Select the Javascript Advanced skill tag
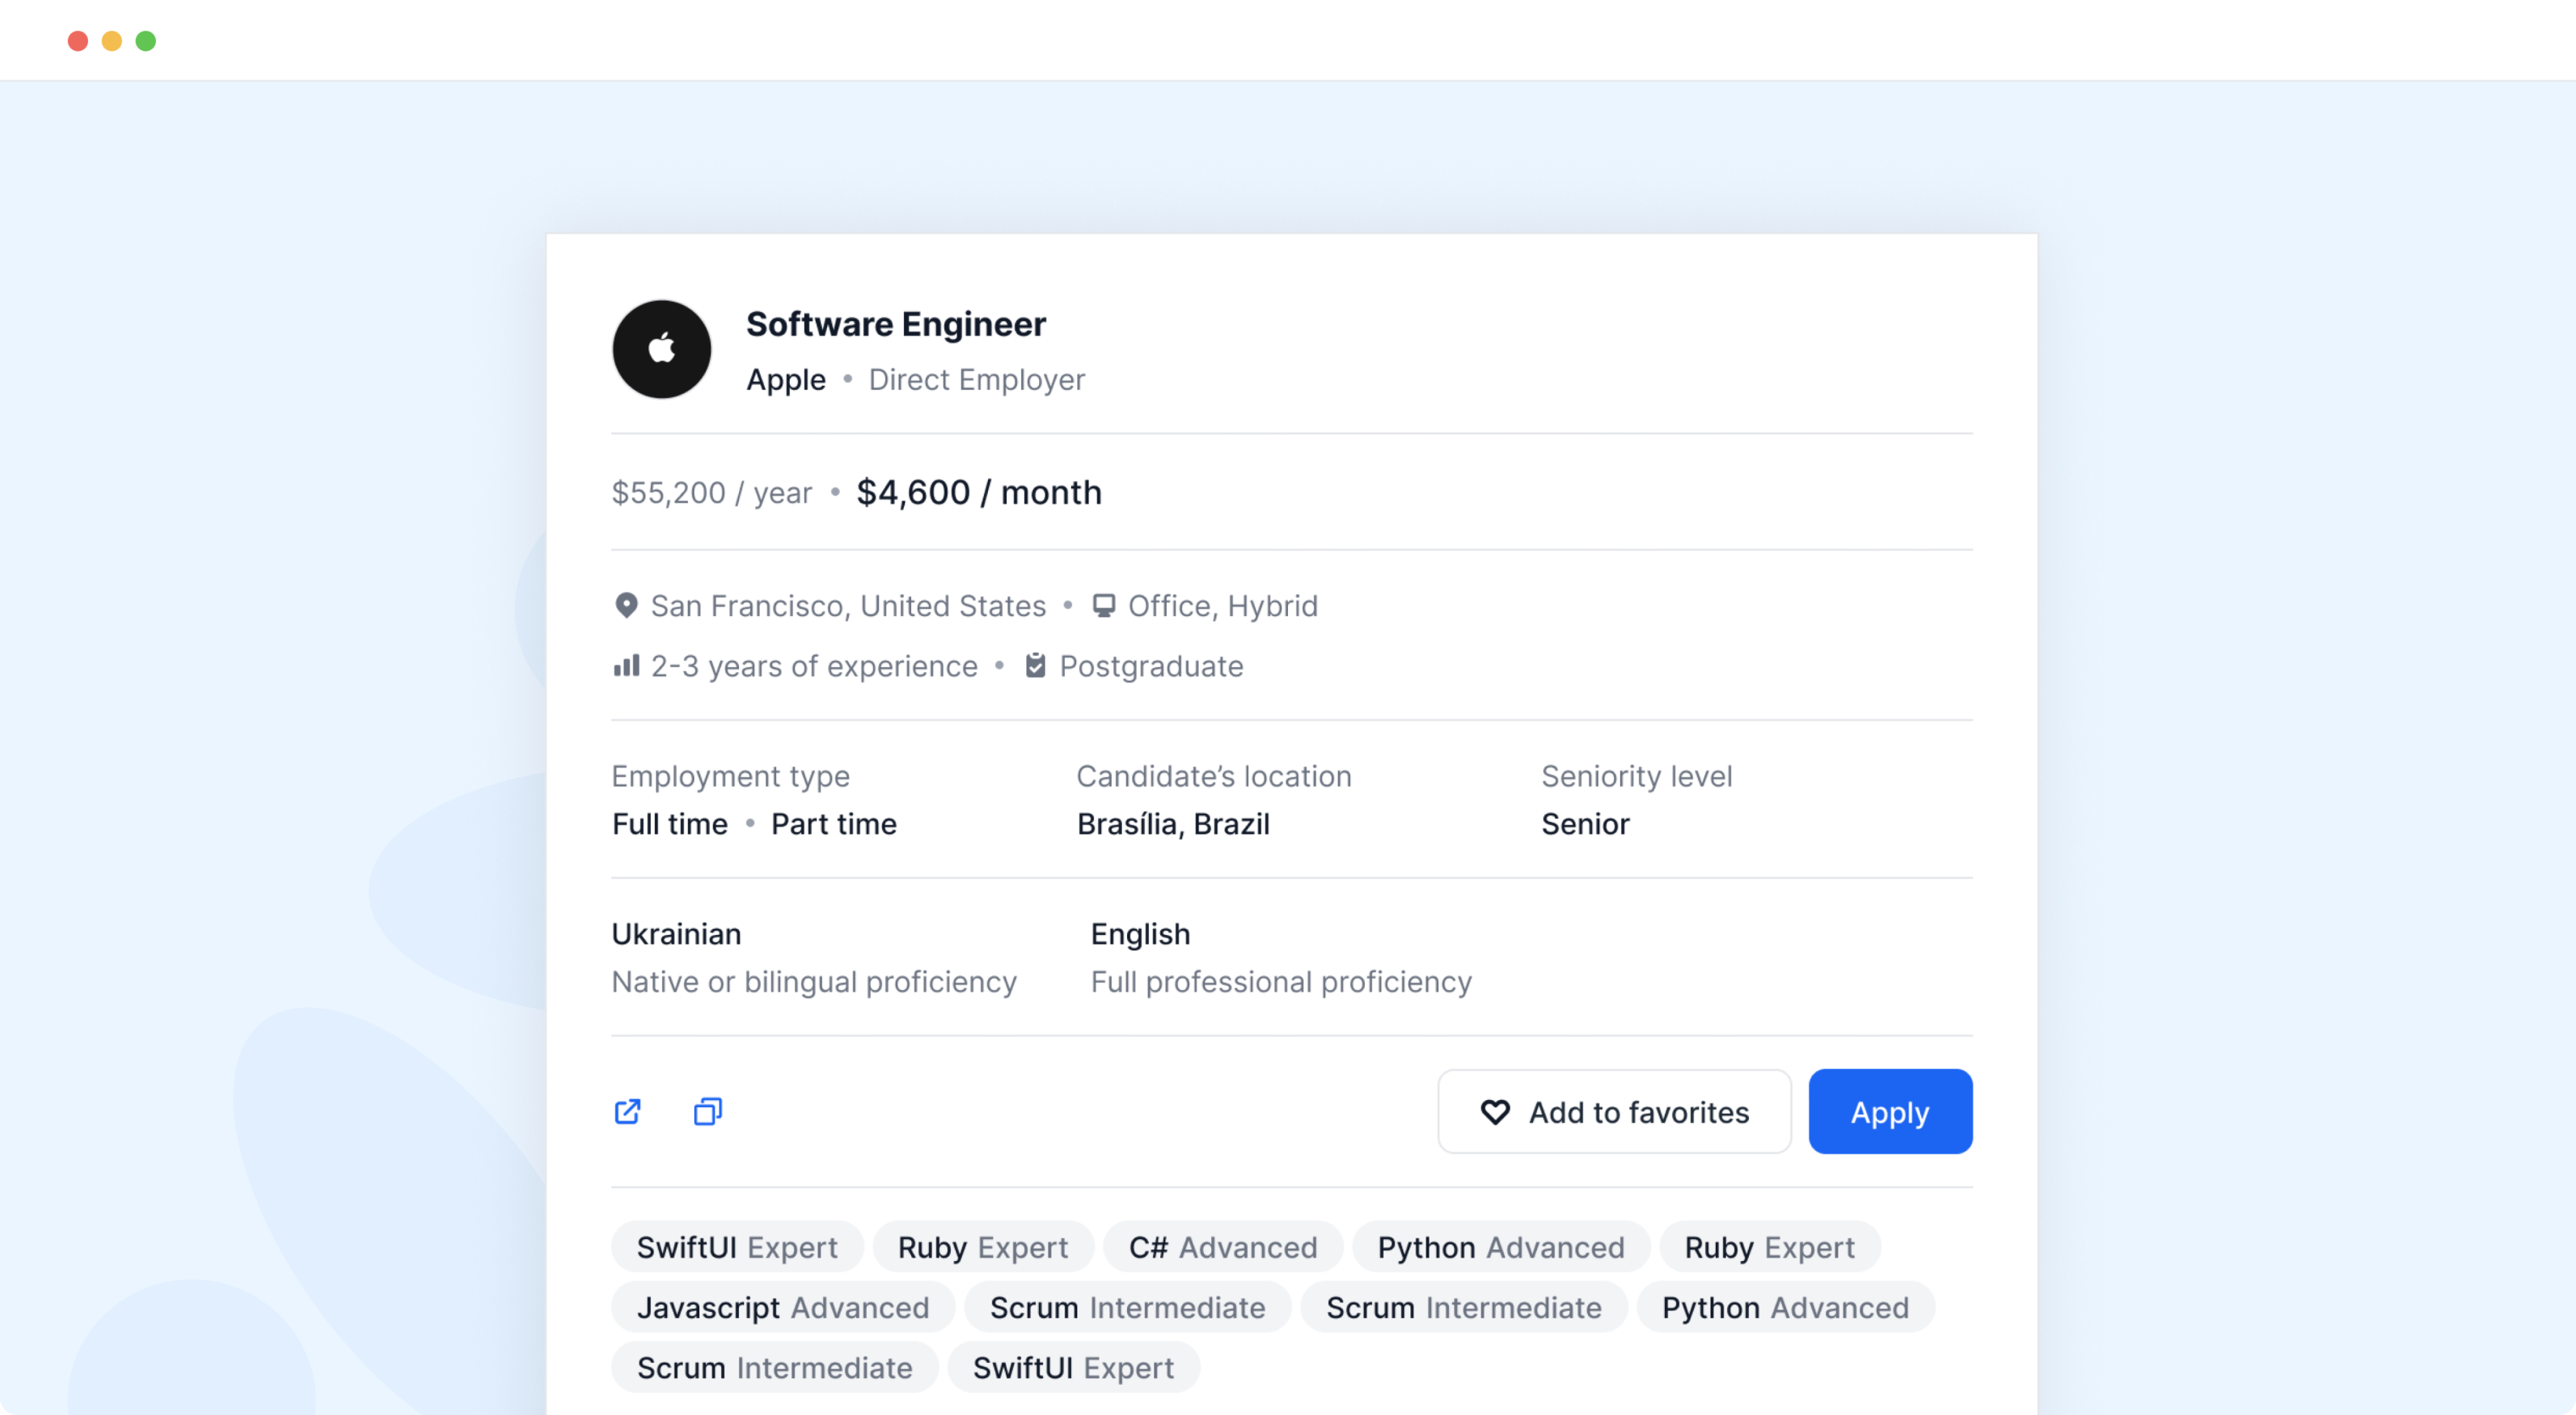Screen dimensions: 2576x1415 point(782,1307)
